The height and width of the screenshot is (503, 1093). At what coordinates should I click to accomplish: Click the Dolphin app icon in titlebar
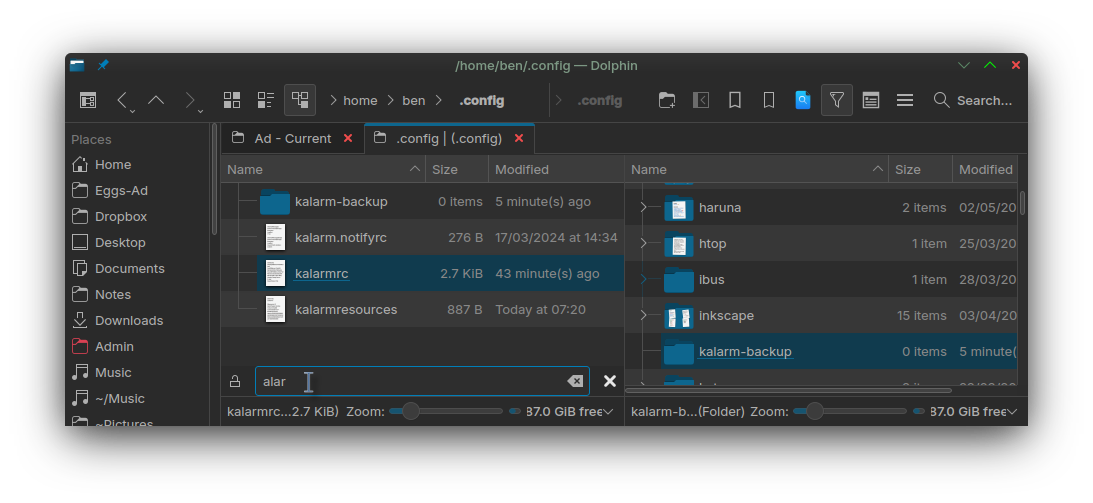click(x=77, y=65)
